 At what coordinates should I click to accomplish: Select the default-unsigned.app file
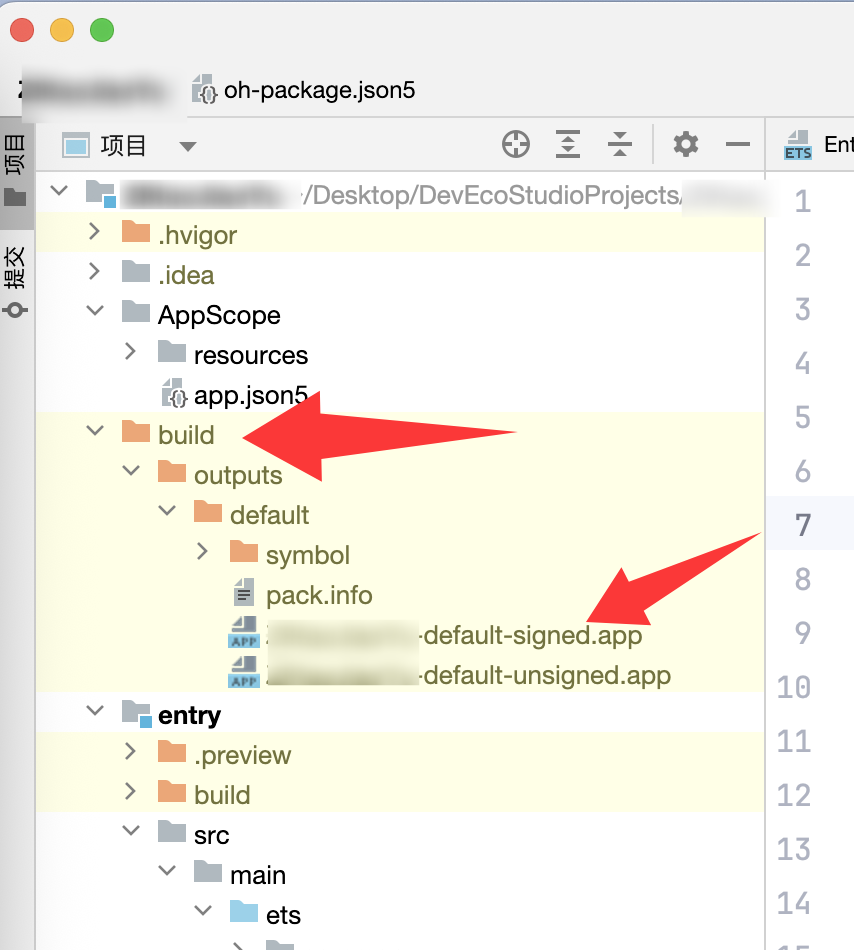coord(546,675)
